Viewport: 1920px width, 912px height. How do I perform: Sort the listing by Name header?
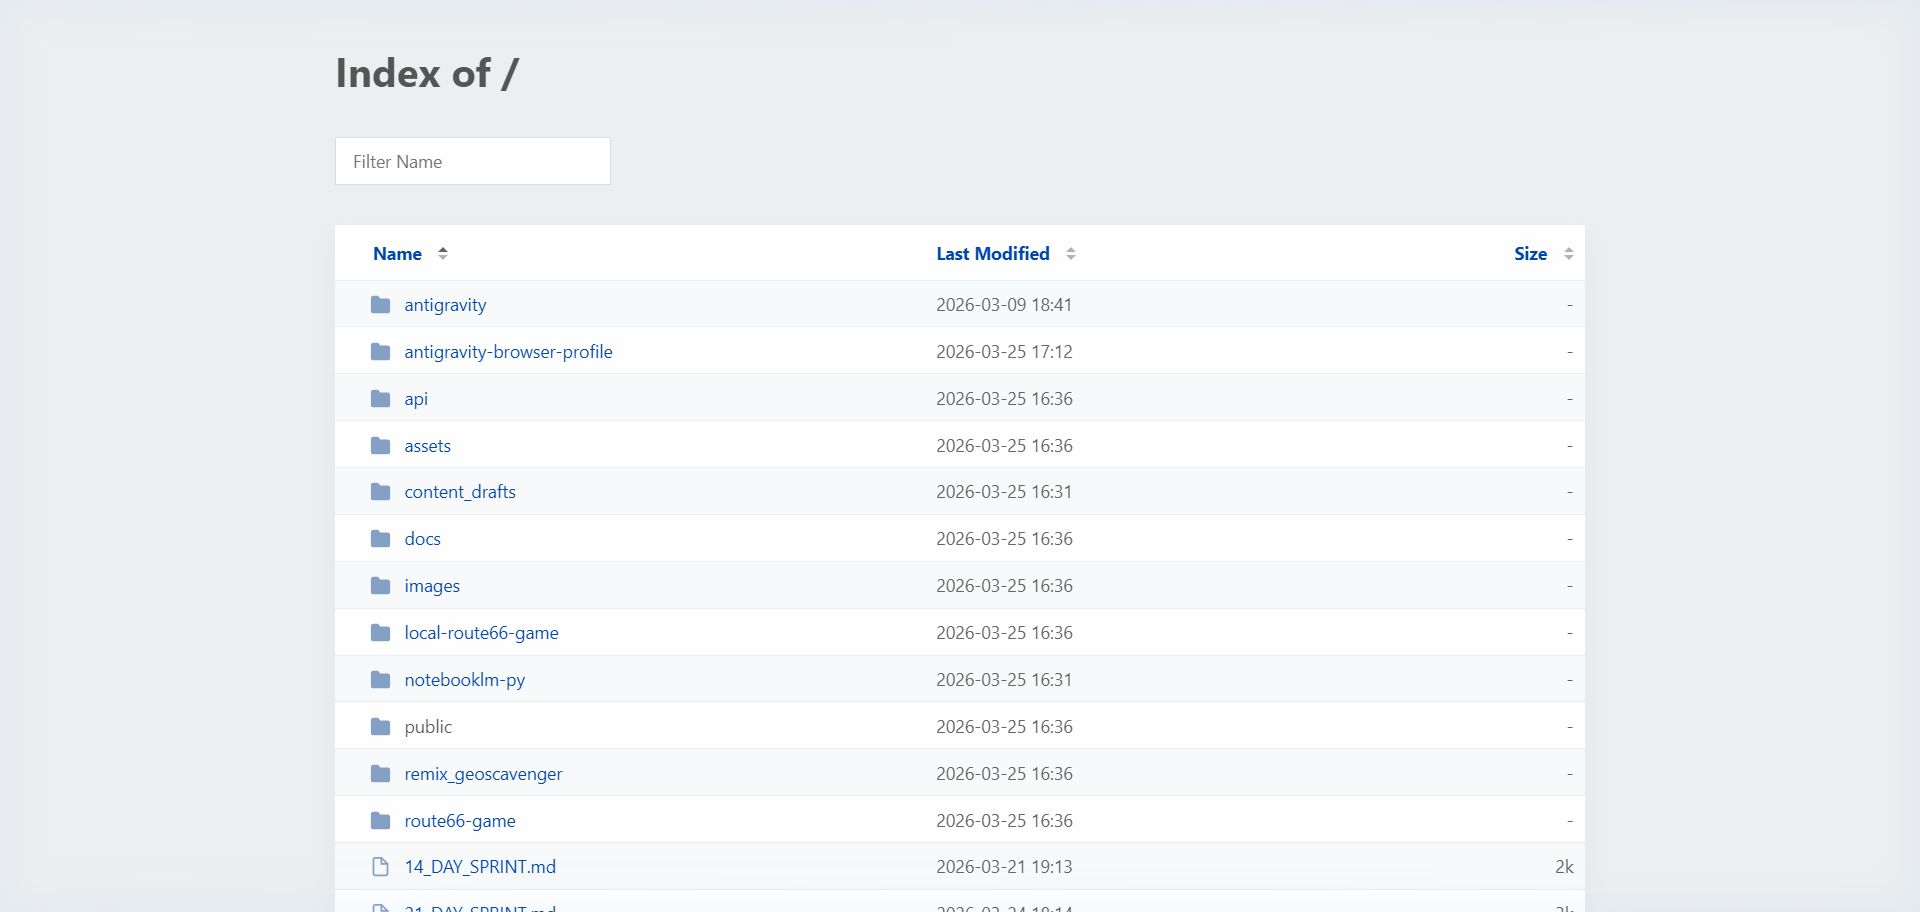(x=397, y=254)
